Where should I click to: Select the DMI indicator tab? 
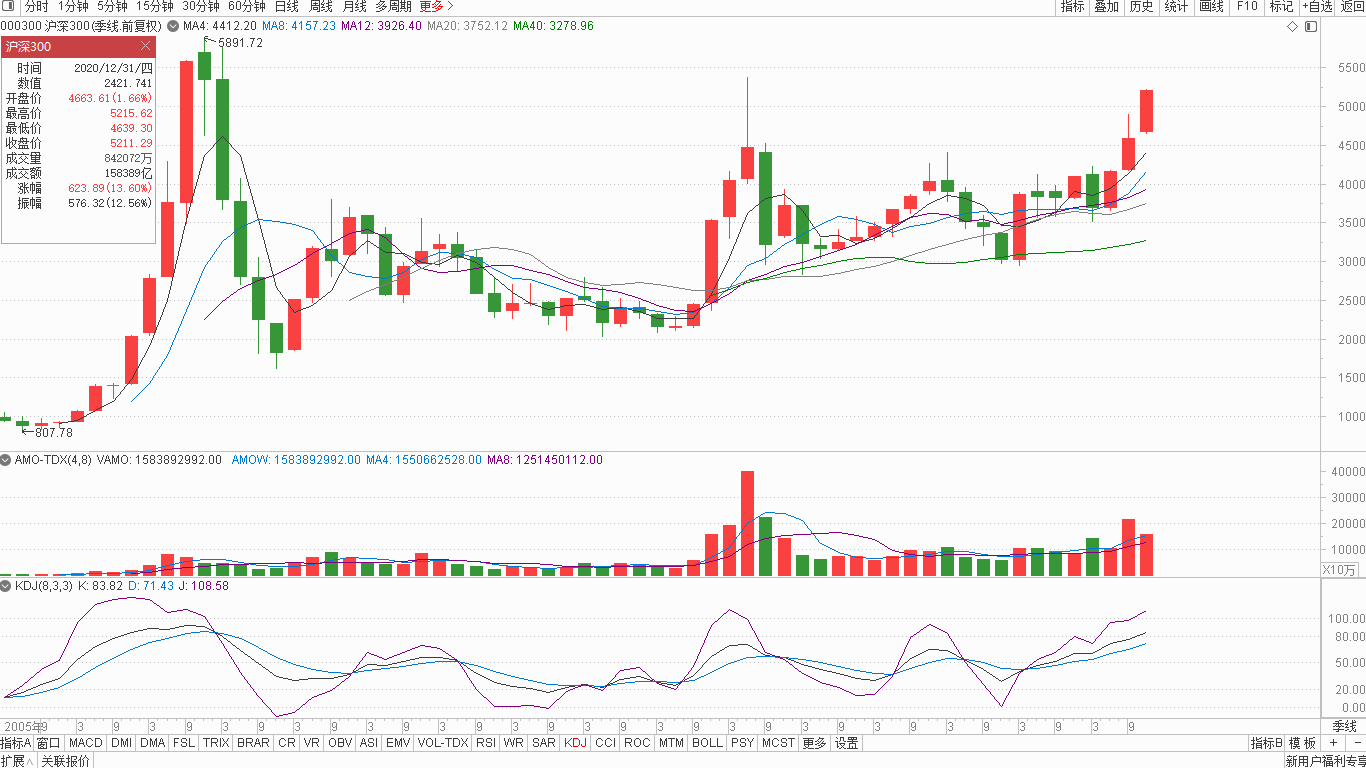click(121, 743)
